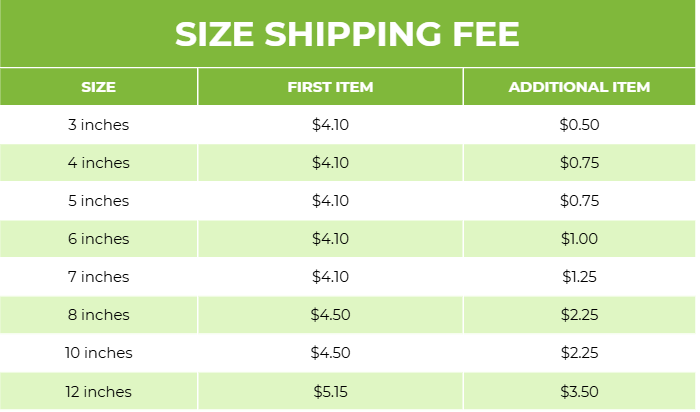
Task: Click the 3 inches size cell
Action: 98,125
